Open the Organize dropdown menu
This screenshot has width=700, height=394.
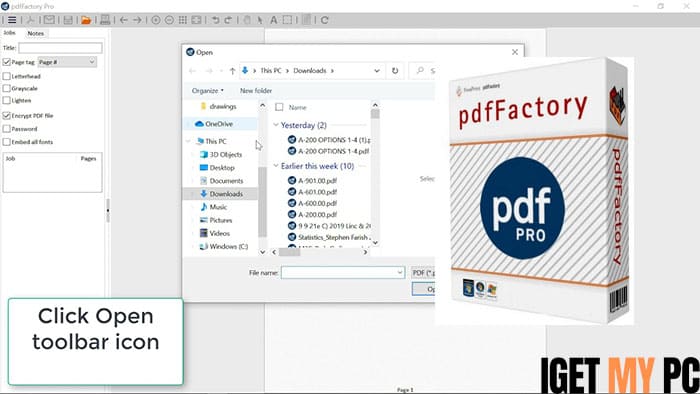[x=208, y=91]
